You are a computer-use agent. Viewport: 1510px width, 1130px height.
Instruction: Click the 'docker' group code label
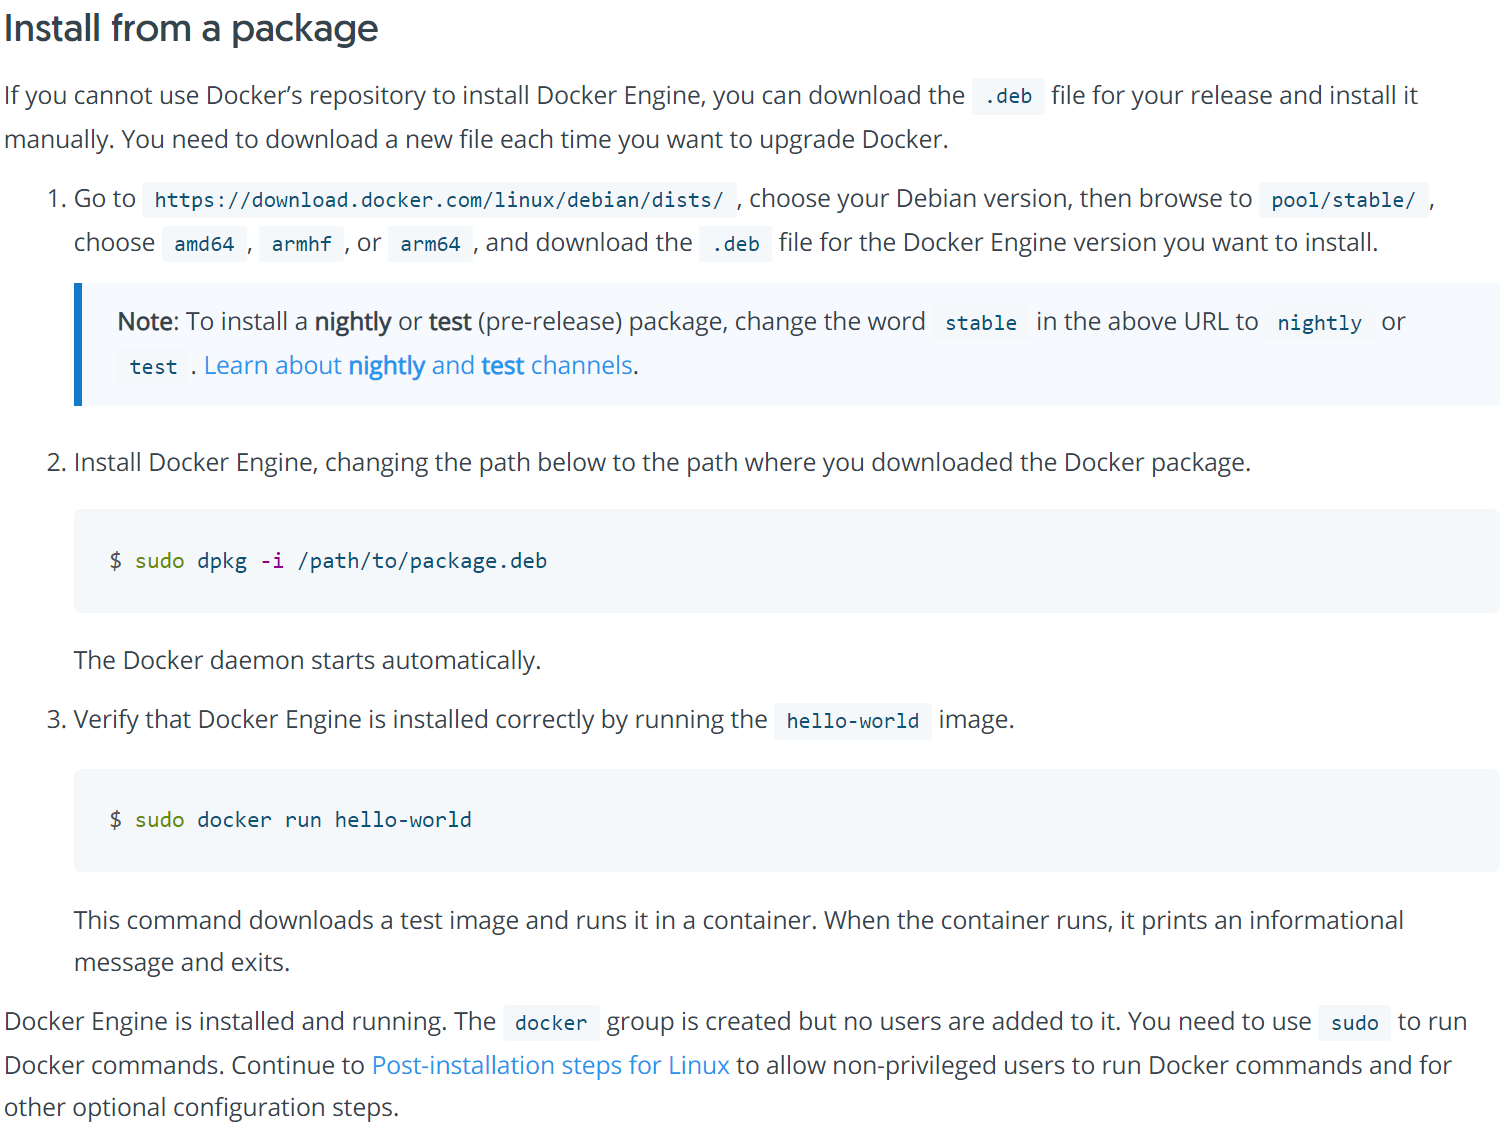551,1023
